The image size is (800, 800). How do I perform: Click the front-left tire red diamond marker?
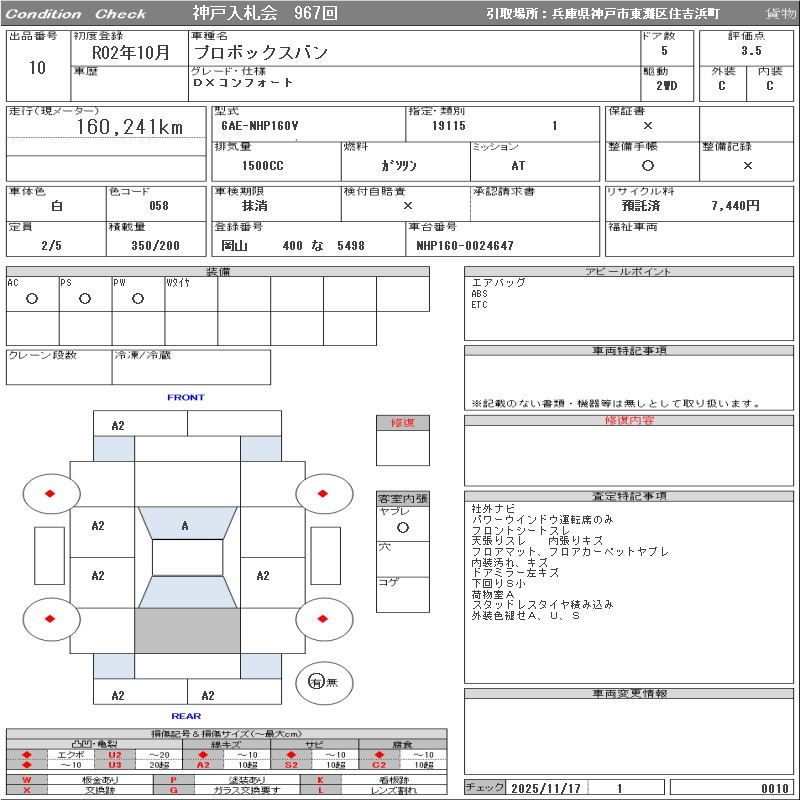click(x=50, y=493)
